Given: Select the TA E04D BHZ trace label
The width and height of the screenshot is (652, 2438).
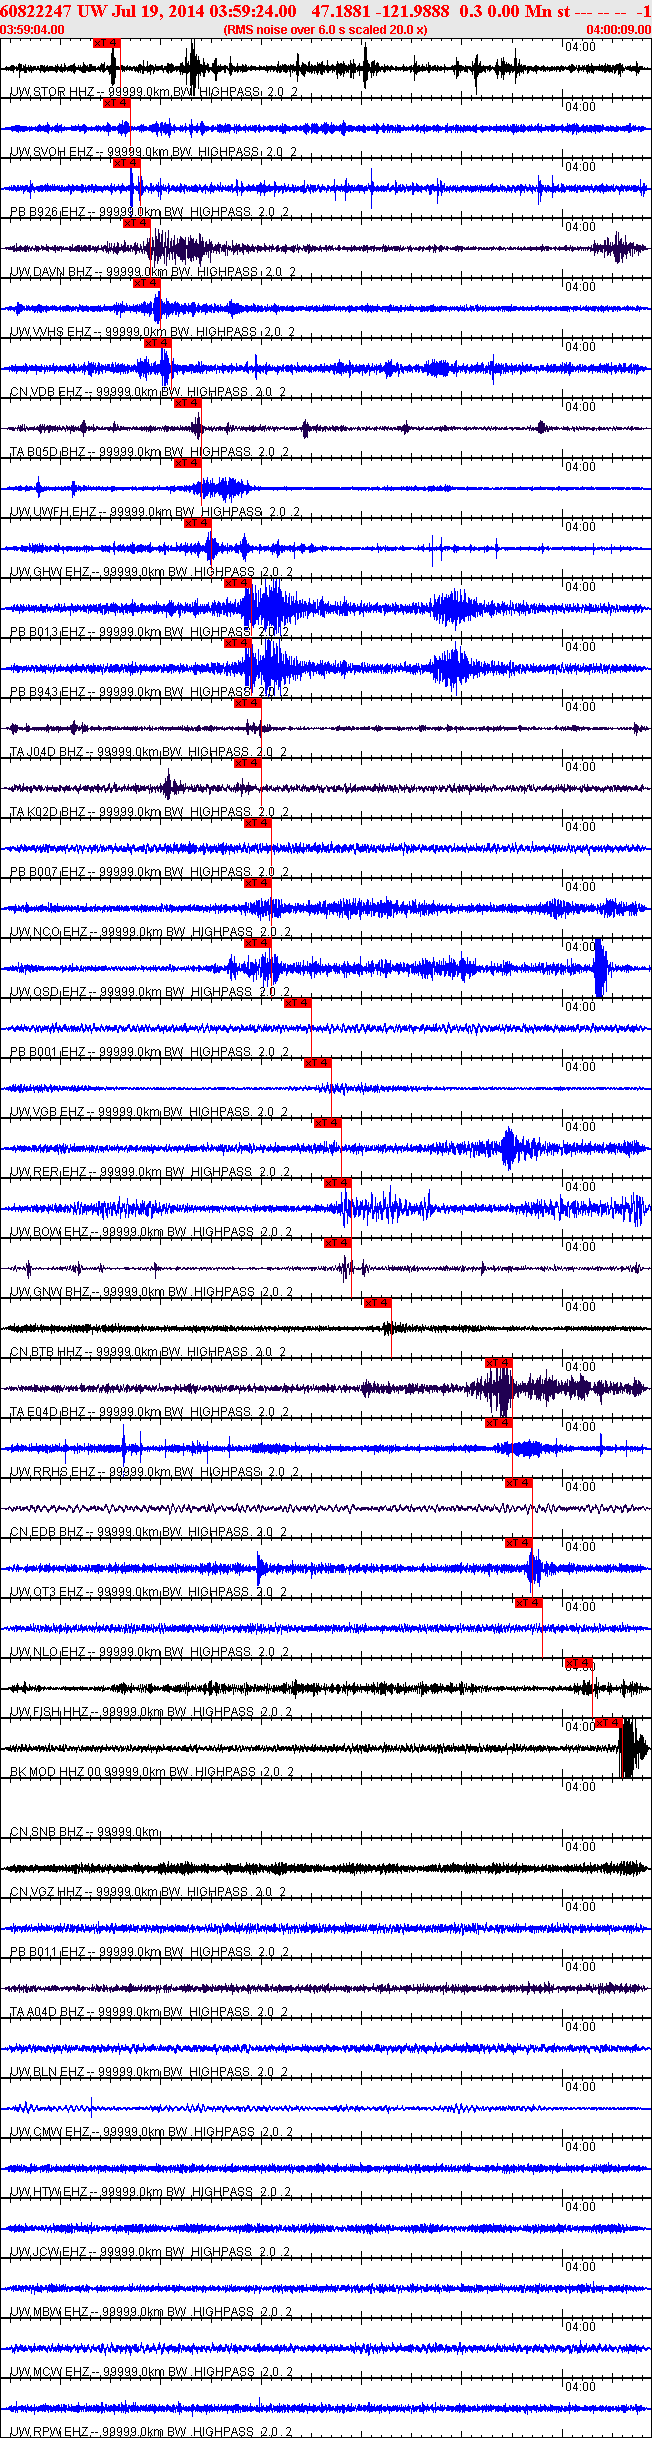Looking at the screenshot, I should point(149,1412).
